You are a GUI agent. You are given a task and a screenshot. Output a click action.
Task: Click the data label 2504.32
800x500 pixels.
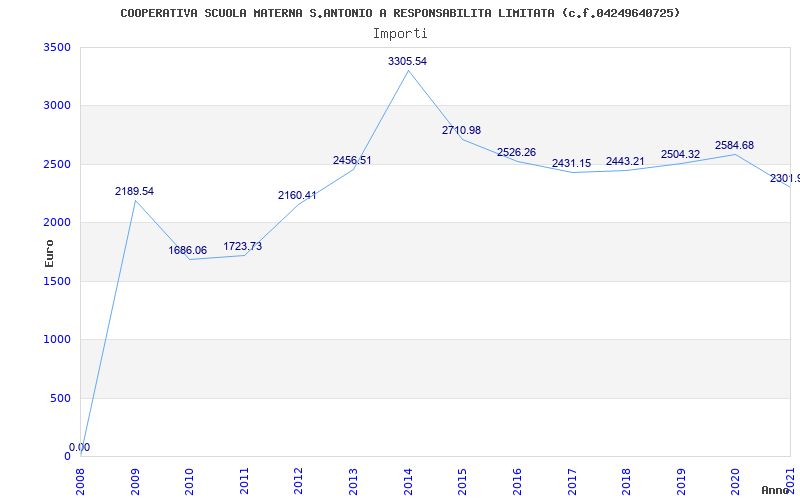[x=680, y=154]
